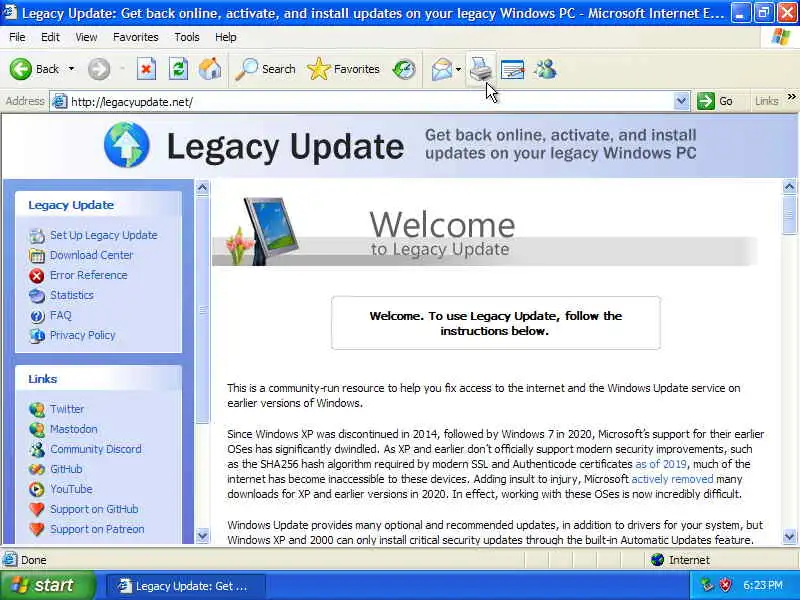
Task: Click the Internet zone globe in status bar
Action: (x=658, y=560)
